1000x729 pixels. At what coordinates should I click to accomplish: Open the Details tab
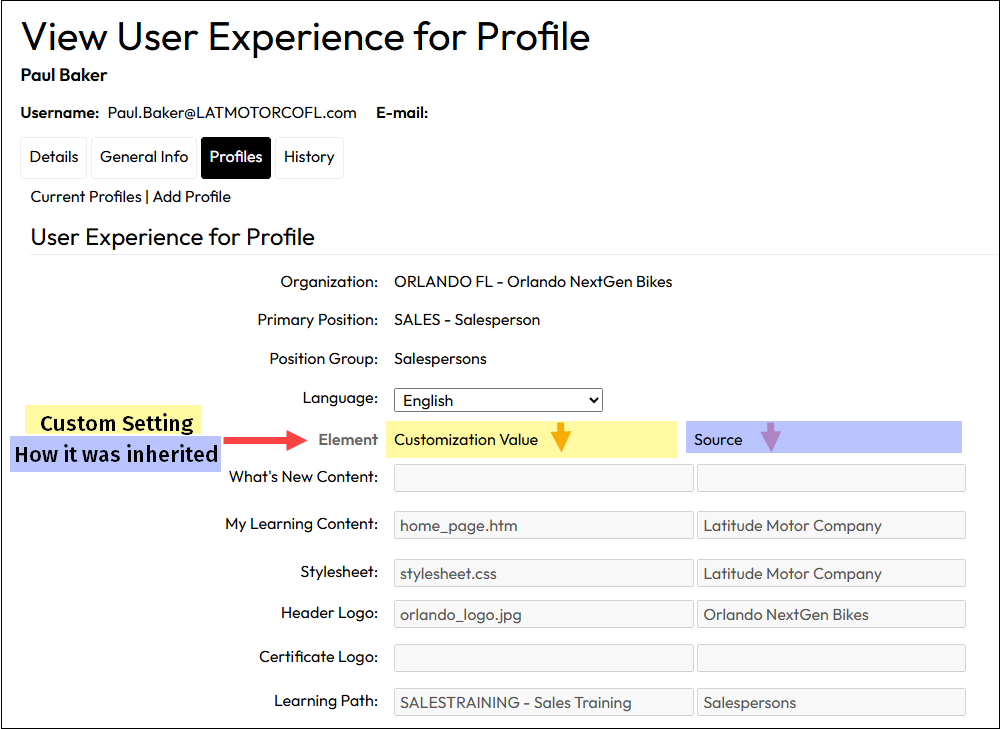(x=54, y=157)
